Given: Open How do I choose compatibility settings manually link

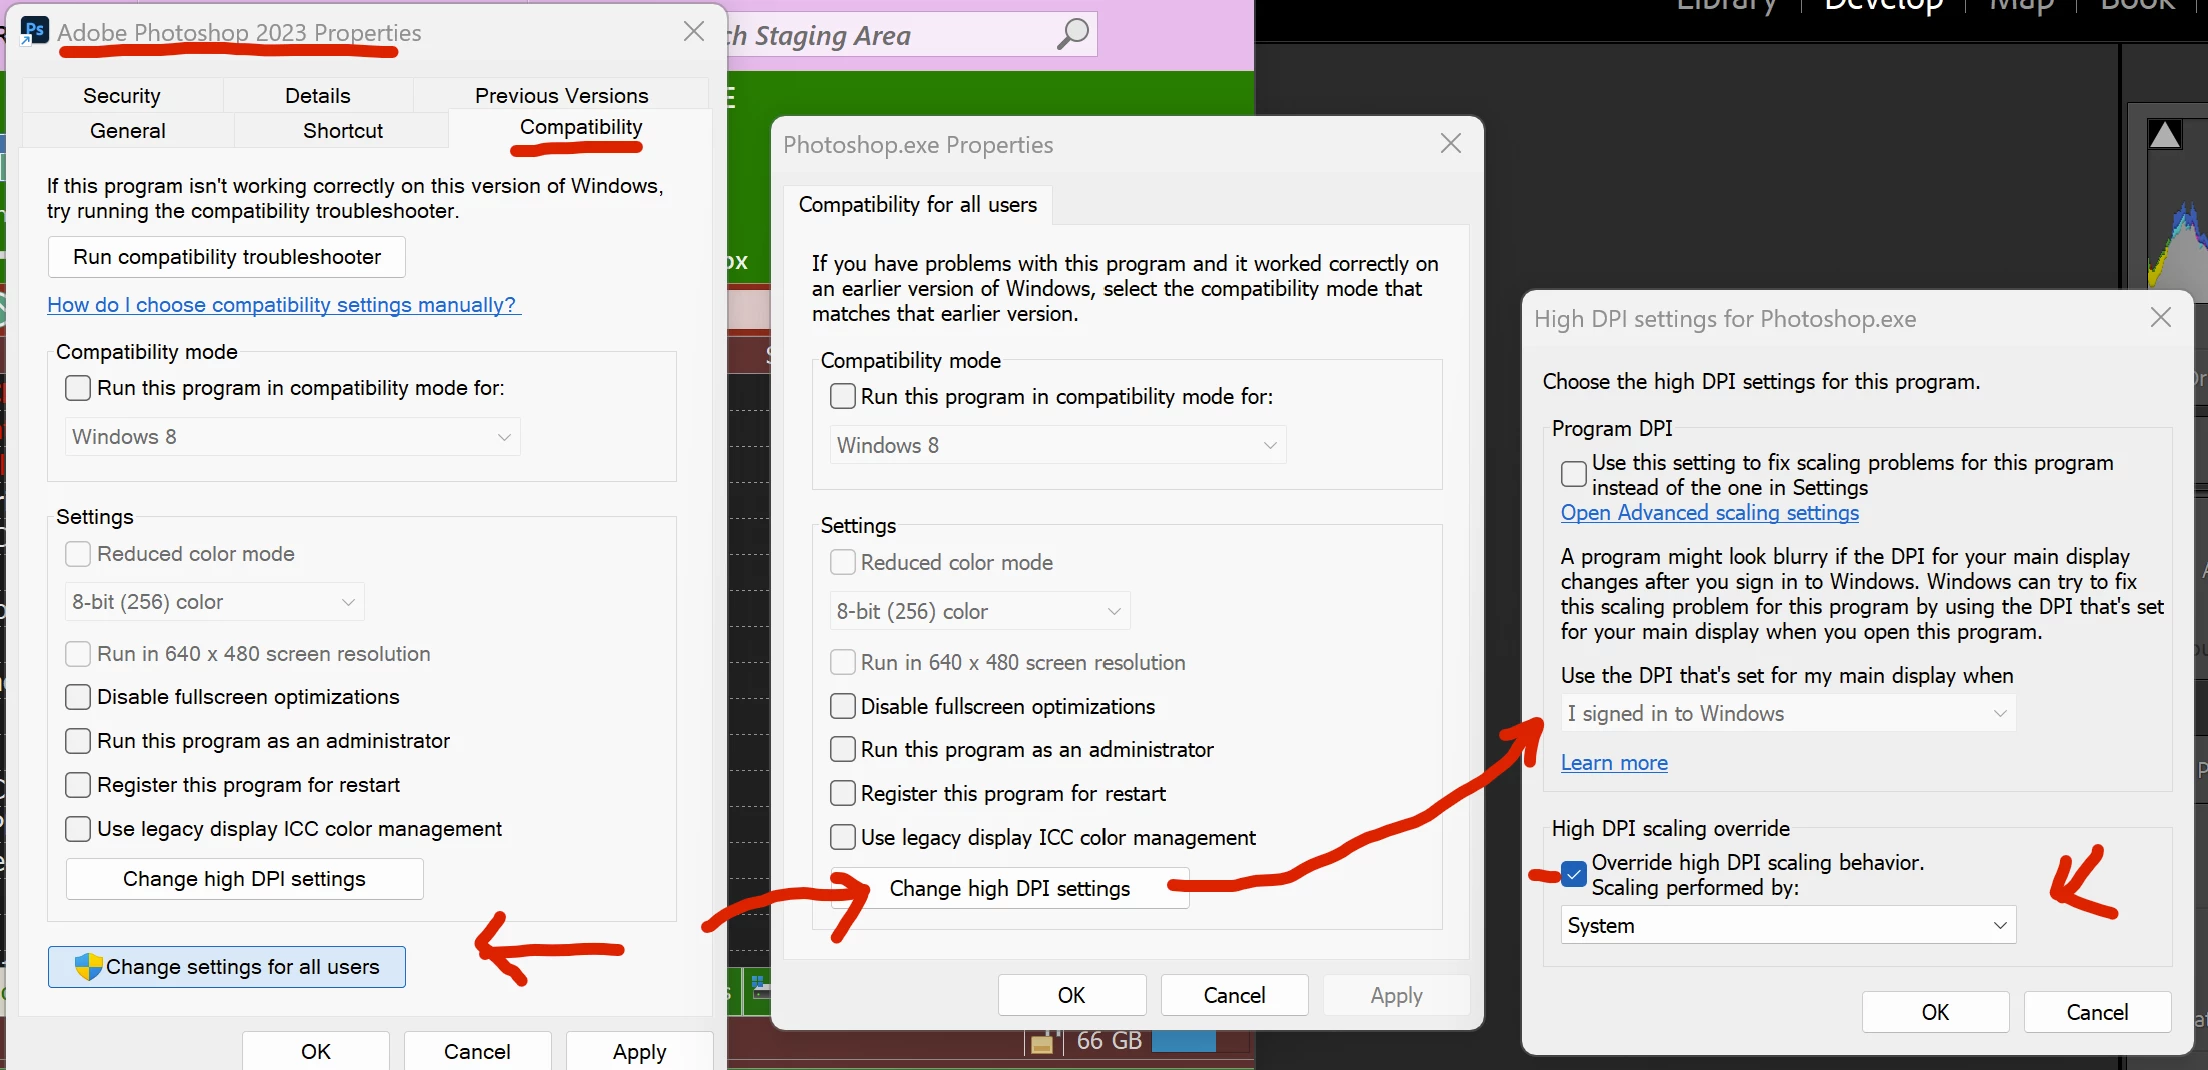Looking at the screenshot, I should tap(282, 305).
